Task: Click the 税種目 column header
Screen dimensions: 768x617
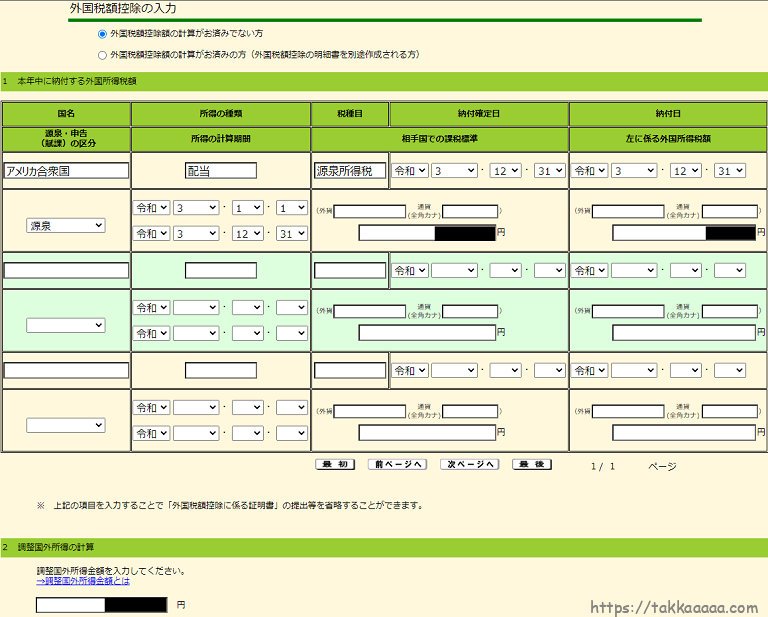Action: click(350, 114)
